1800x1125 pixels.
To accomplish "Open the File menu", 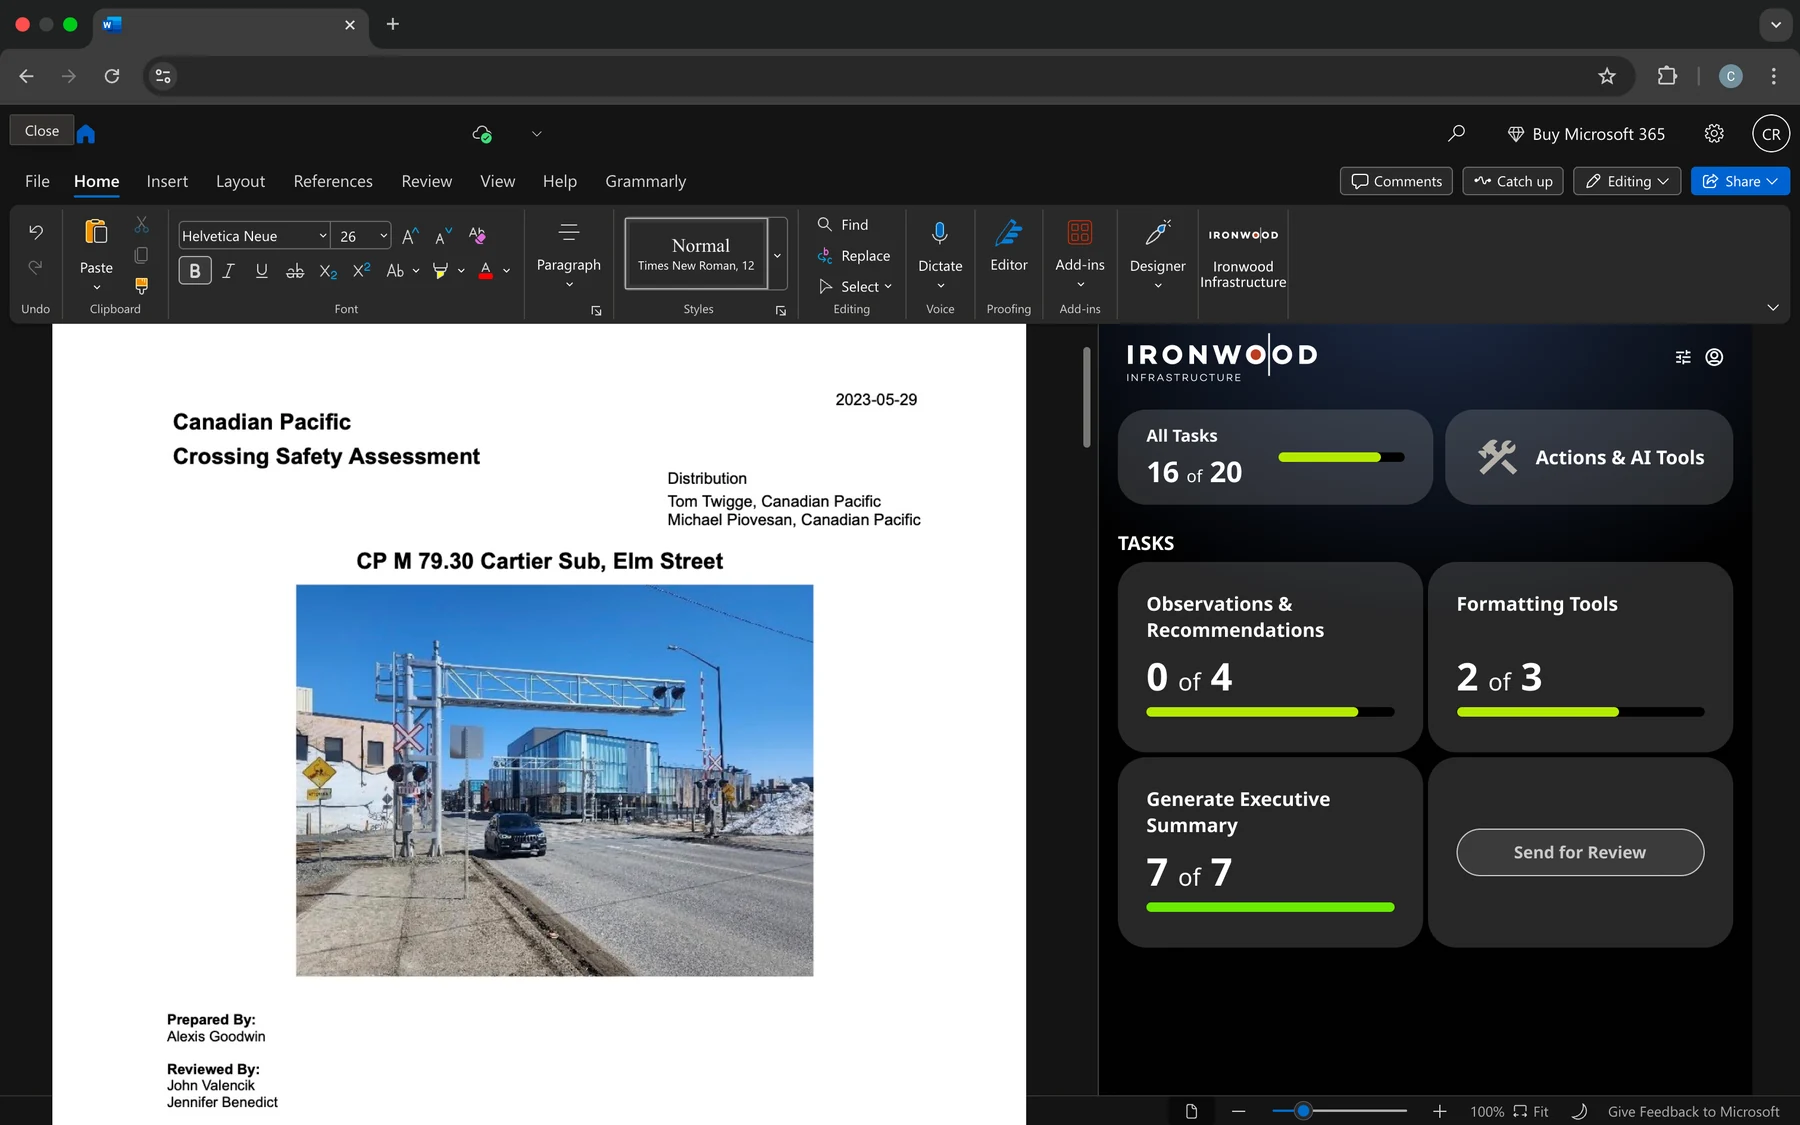I will pos(37,181).
